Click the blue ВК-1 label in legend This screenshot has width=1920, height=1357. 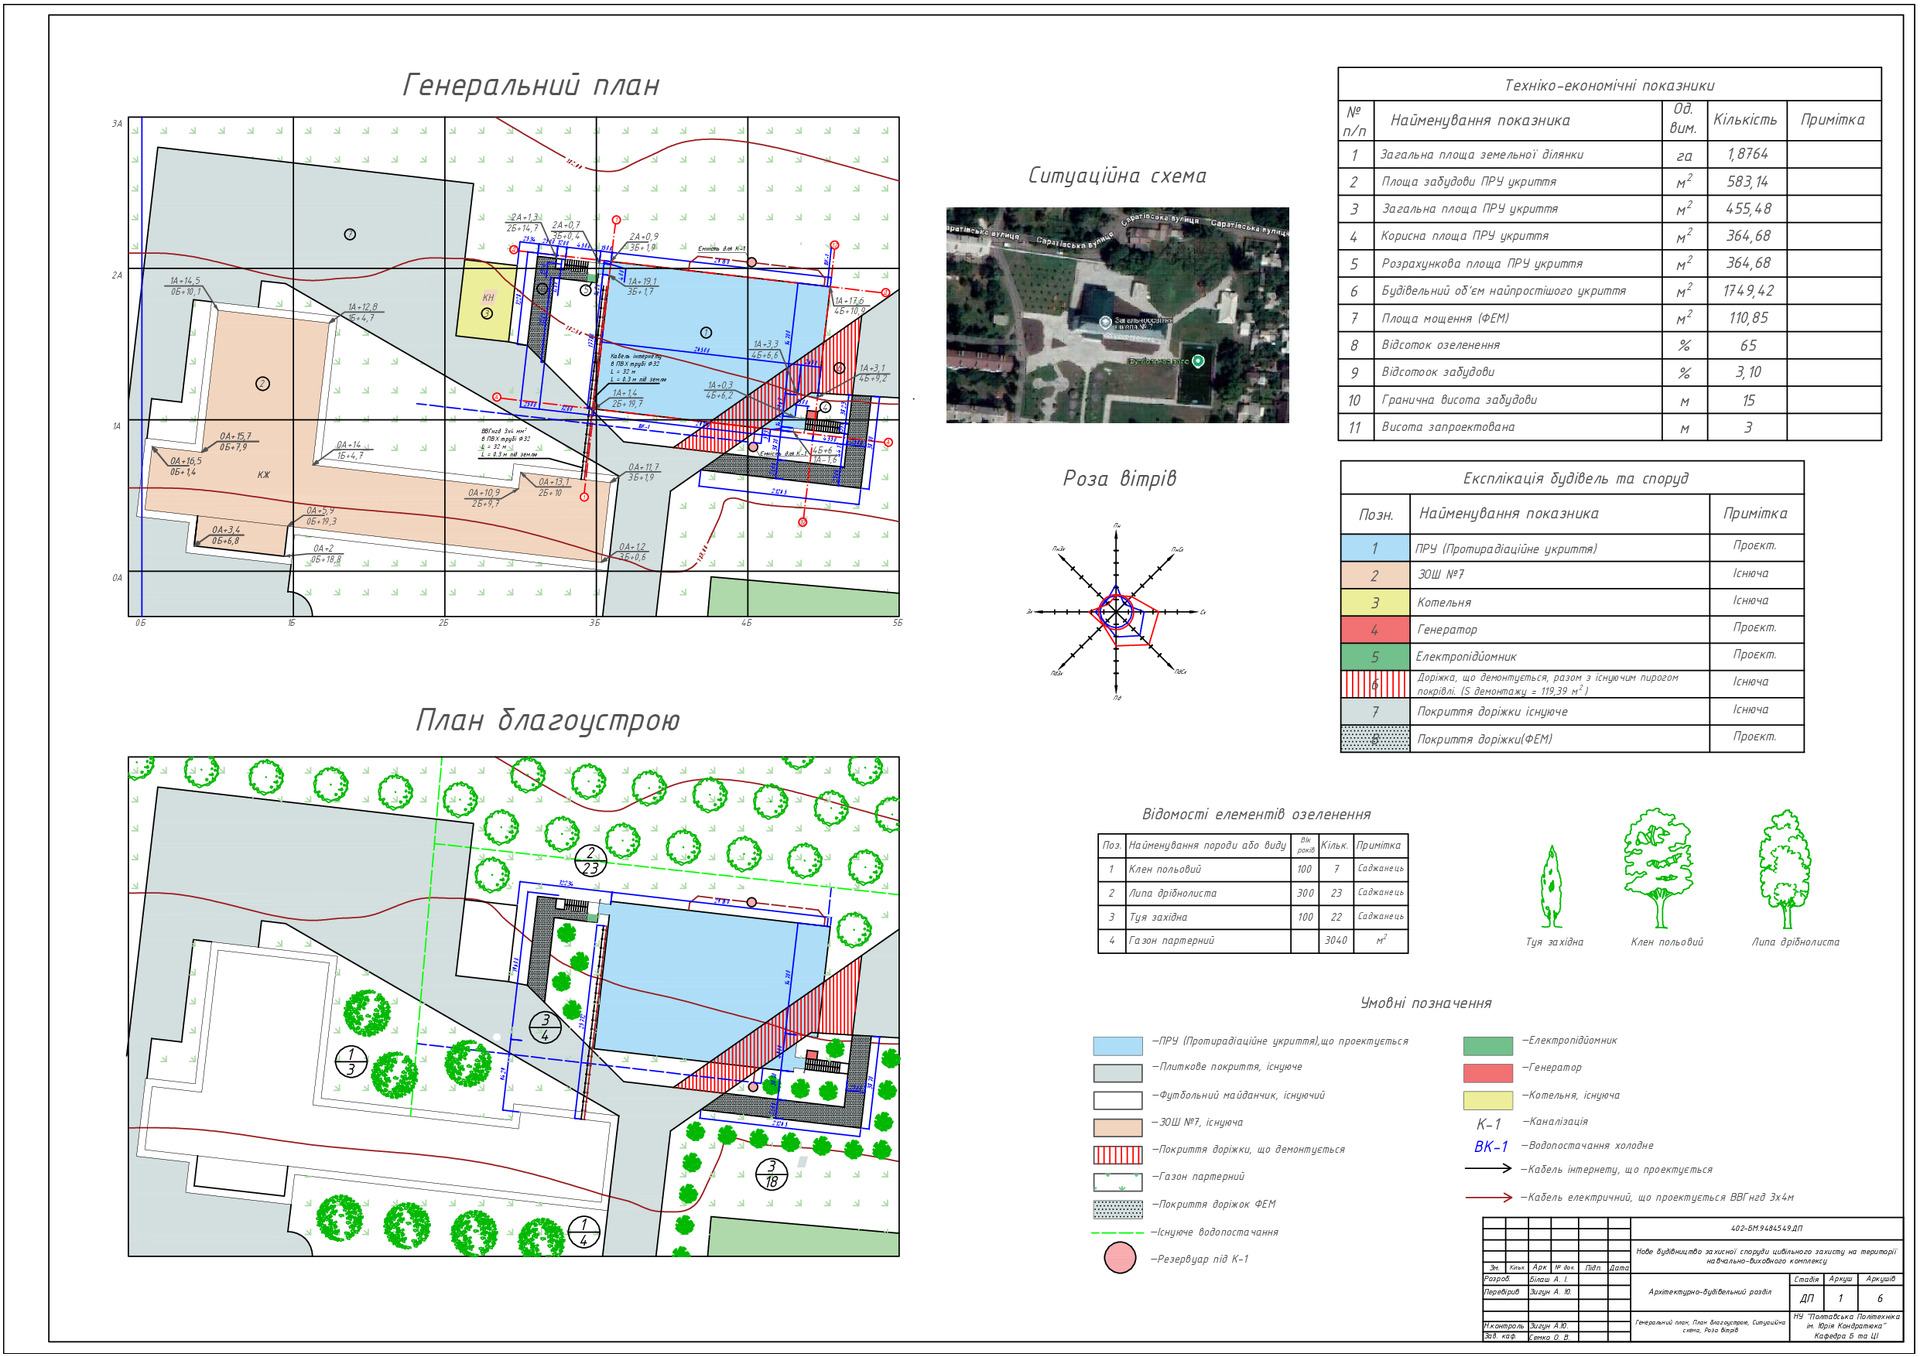coord(1490,1146)
